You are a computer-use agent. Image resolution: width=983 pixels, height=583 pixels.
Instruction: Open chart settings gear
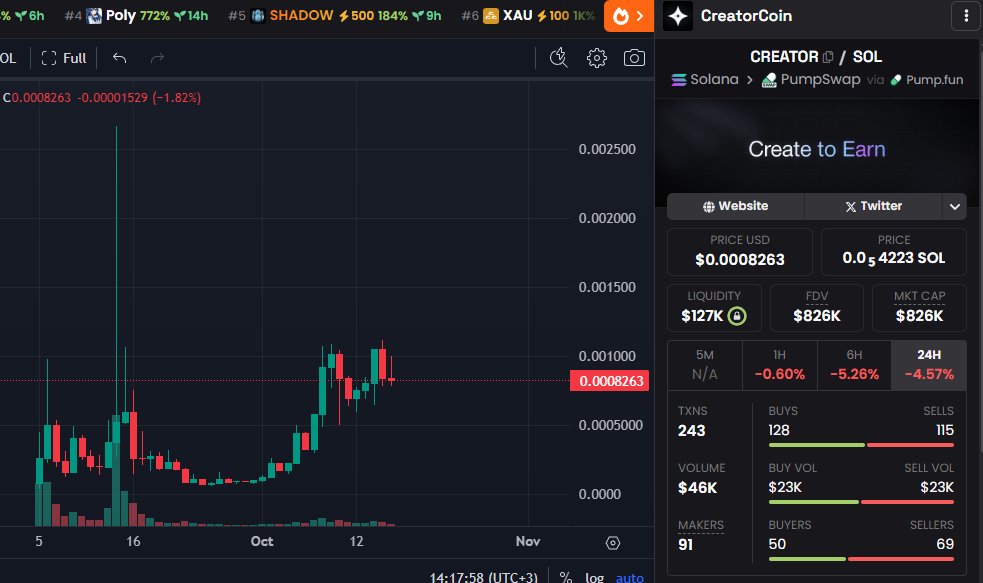(596, 58)
